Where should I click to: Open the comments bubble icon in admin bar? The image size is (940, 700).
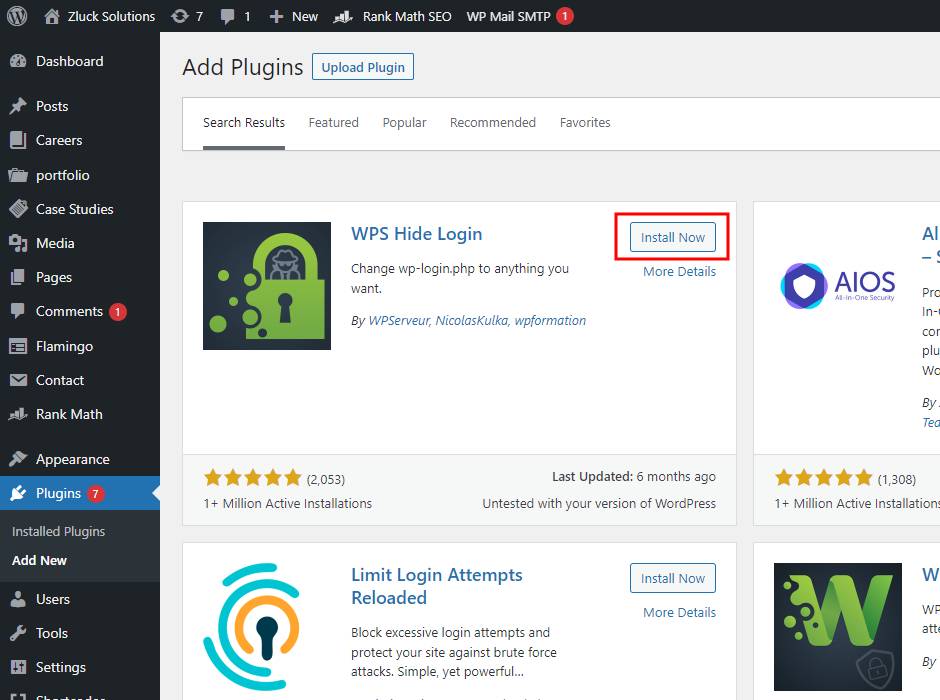(227, 17)
